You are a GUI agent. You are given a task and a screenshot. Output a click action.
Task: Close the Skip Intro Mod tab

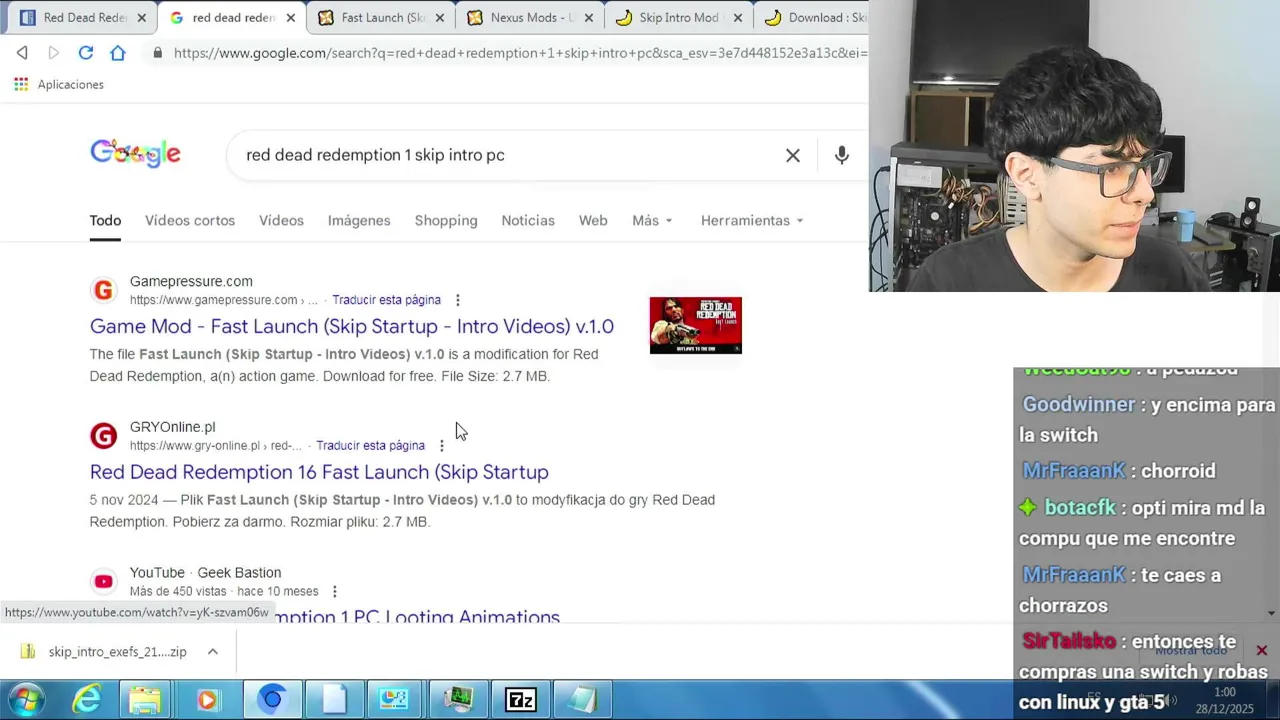[x=738, y=18]
